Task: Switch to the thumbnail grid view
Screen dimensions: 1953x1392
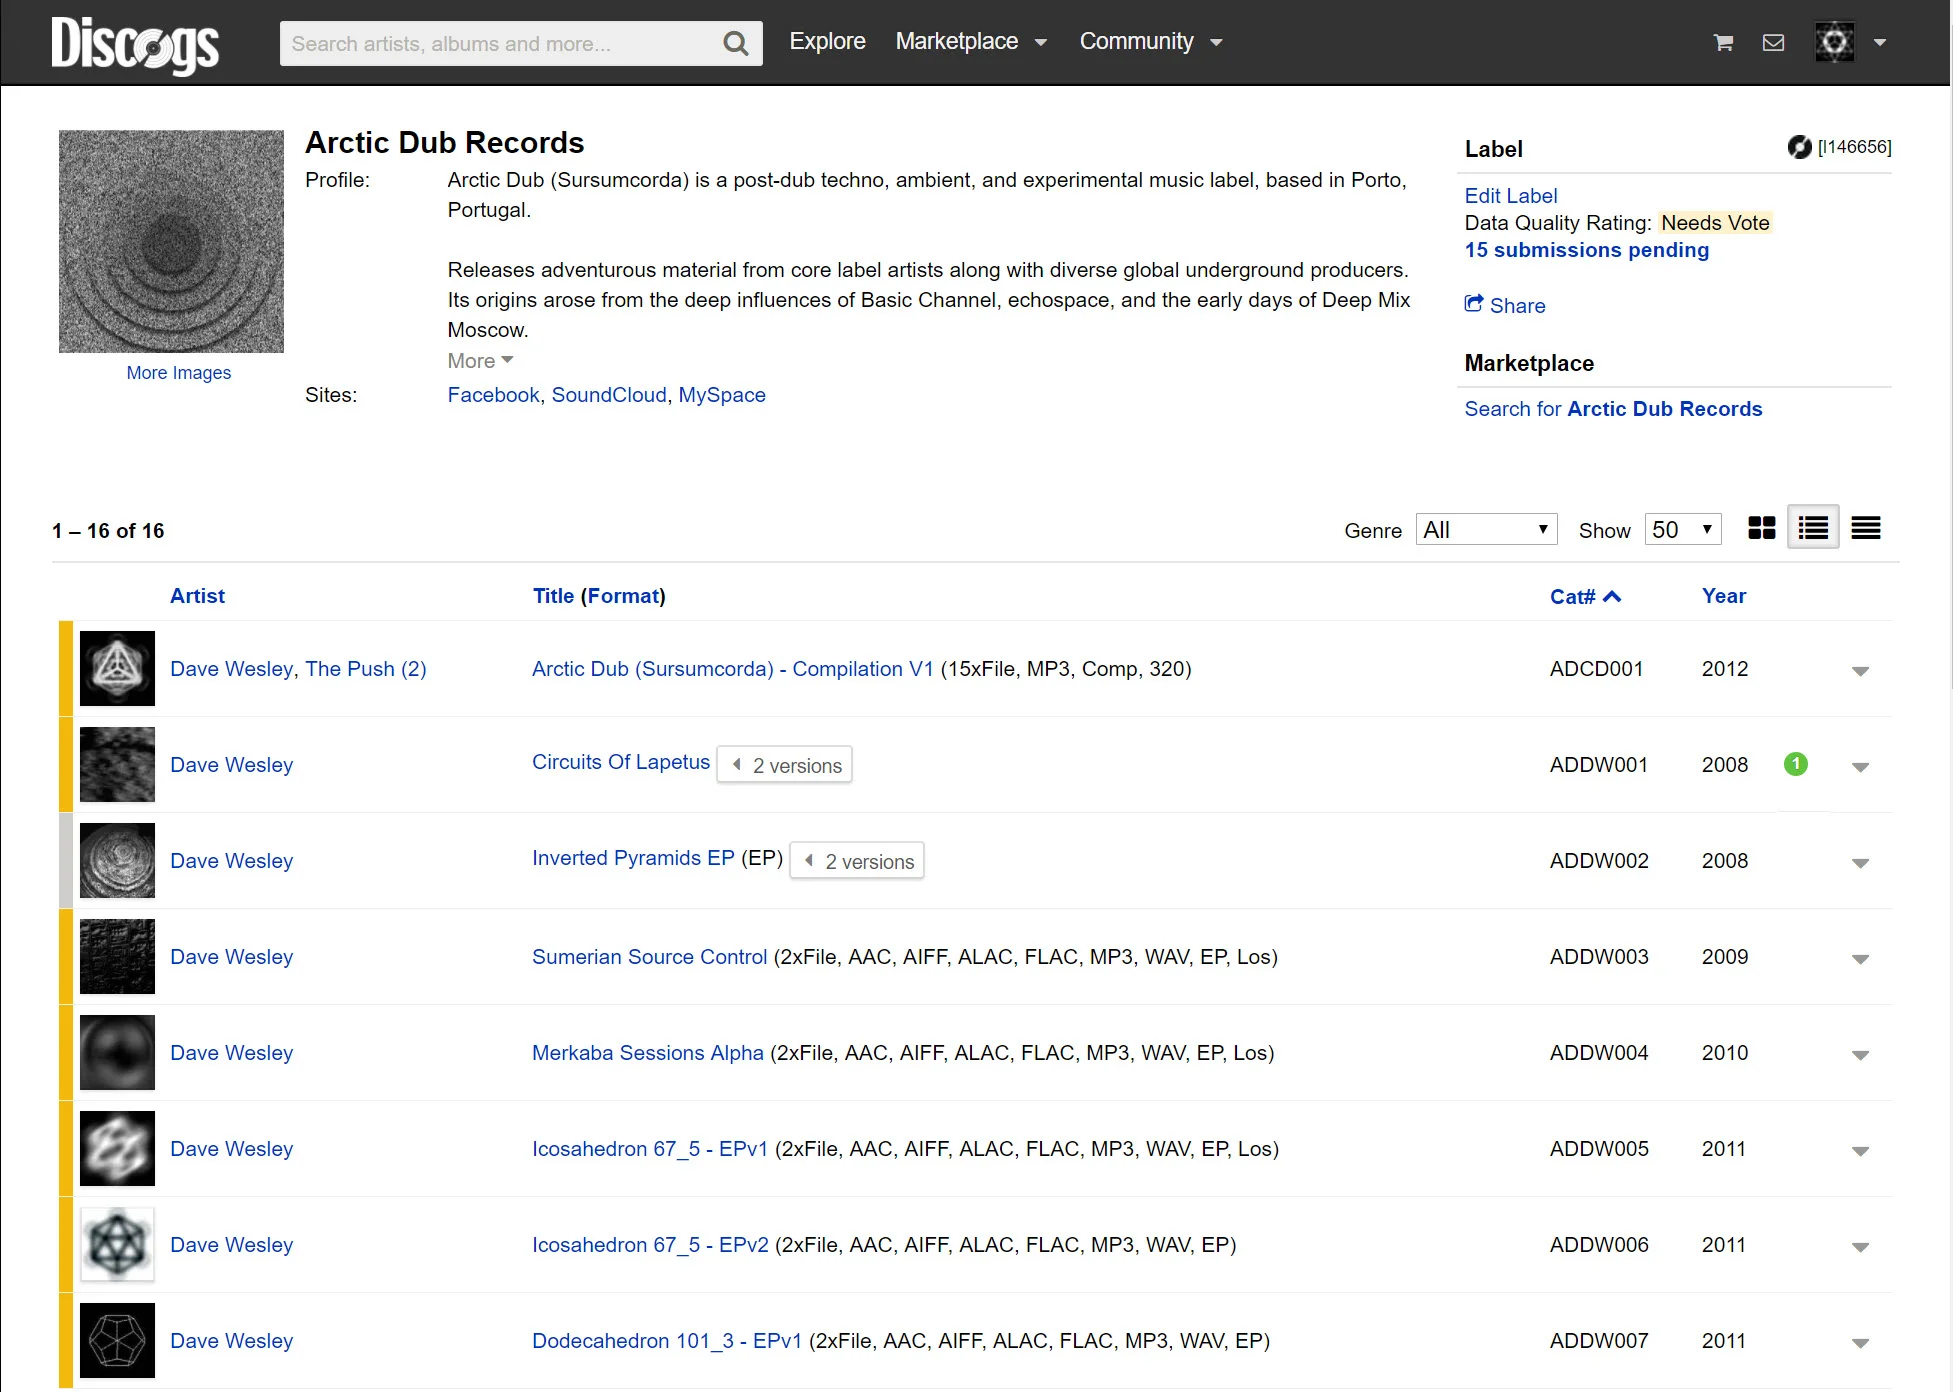Action: pyautogui.click(x=1761, y=528)
